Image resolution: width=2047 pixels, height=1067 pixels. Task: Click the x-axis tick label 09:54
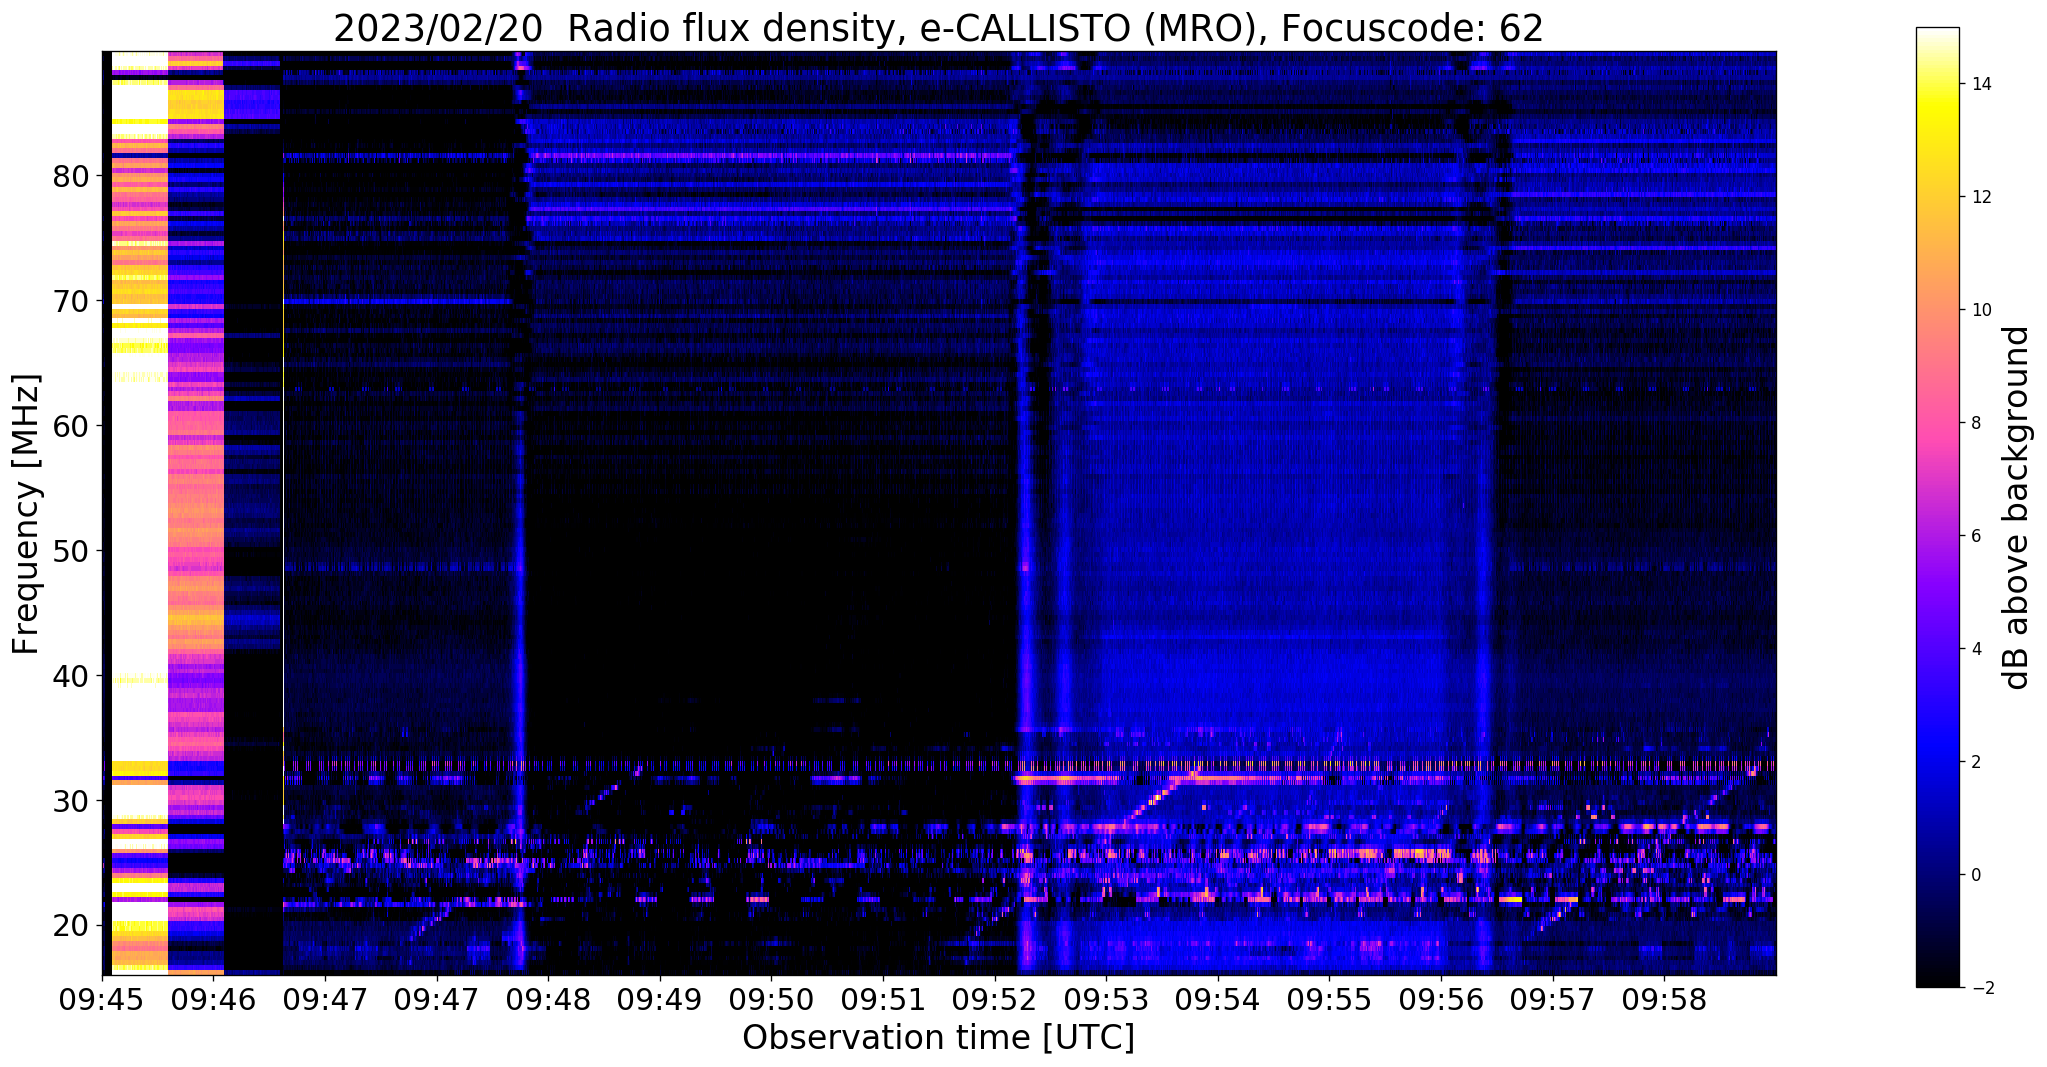[1218, 998]
